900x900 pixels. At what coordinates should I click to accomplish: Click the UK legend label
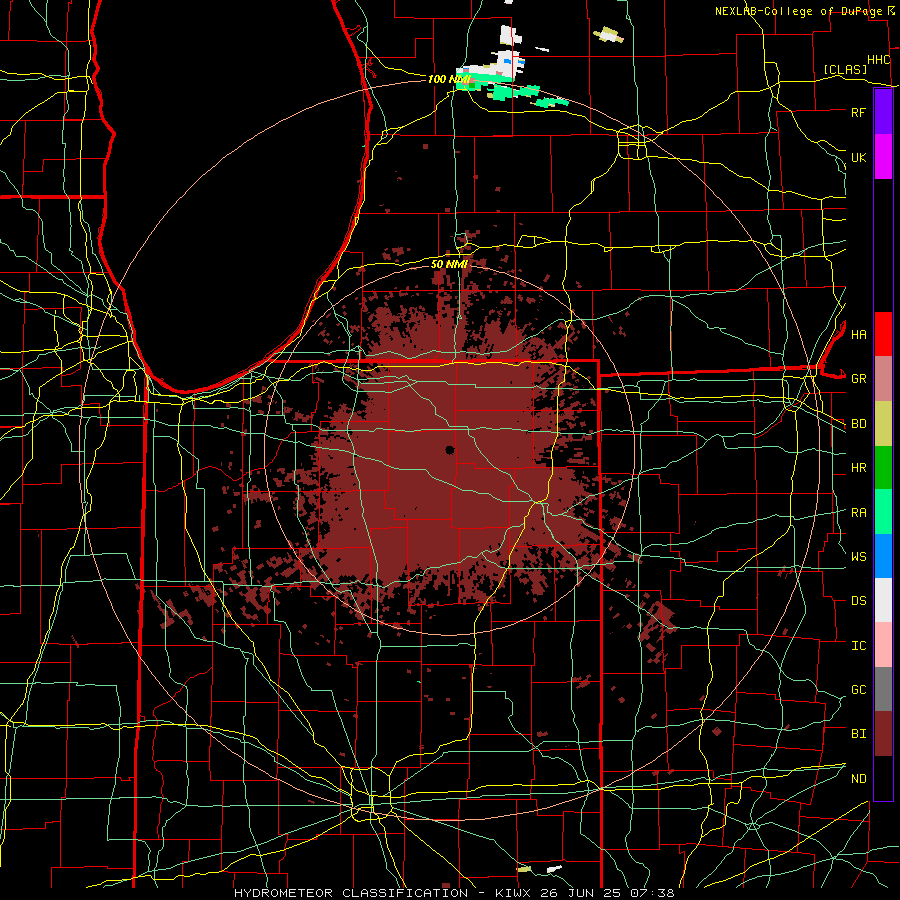pyautogui.click(x=858, y=157)
